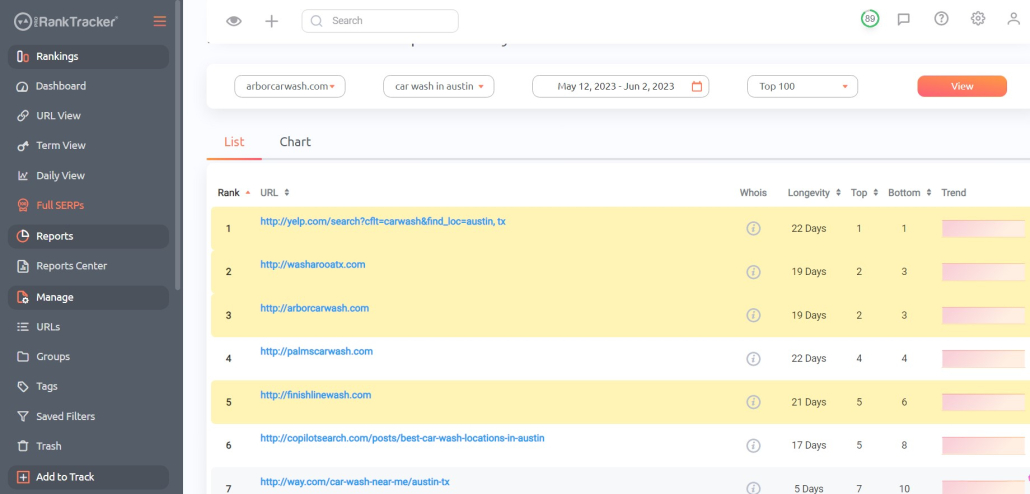The image size is (1030, 494).
Task: Click Whois info icon for palmscarwash.com row
Action: click(x=753, y=359)
